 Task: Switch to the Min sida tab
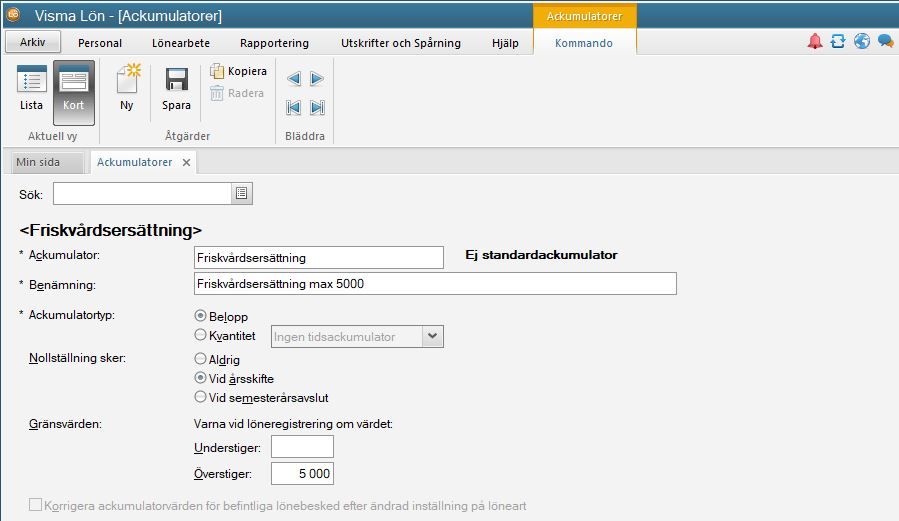point(39,162)
